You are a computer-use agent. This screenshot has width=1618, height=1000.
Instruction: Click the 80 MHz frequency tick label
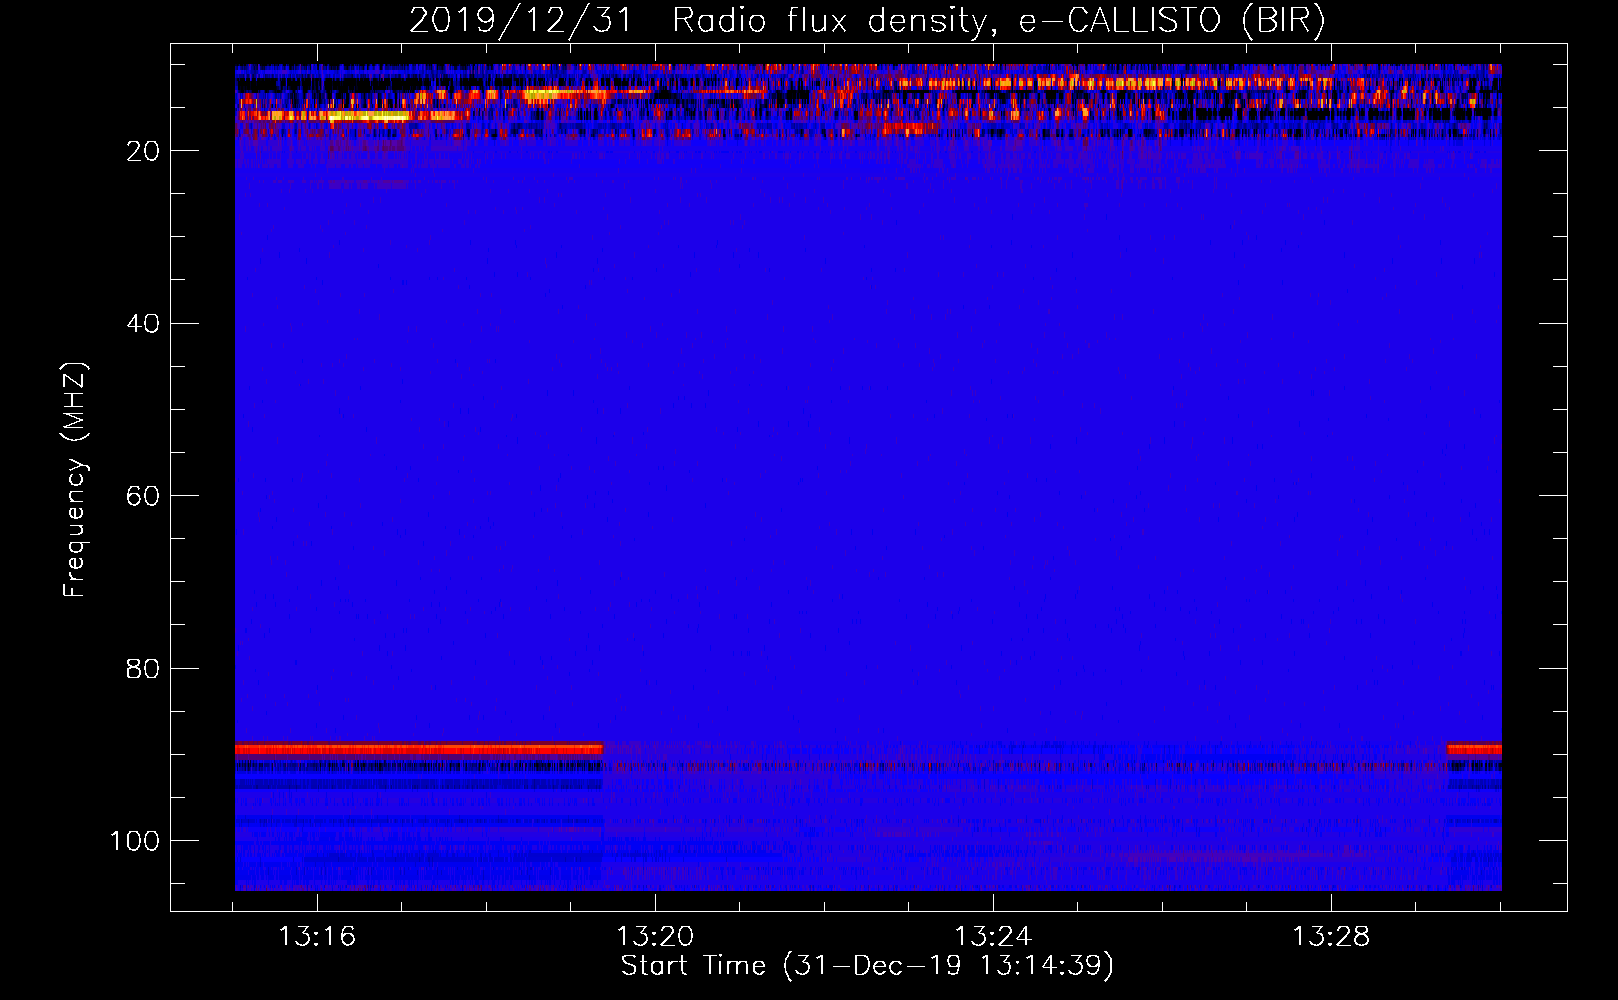[143, 668]
